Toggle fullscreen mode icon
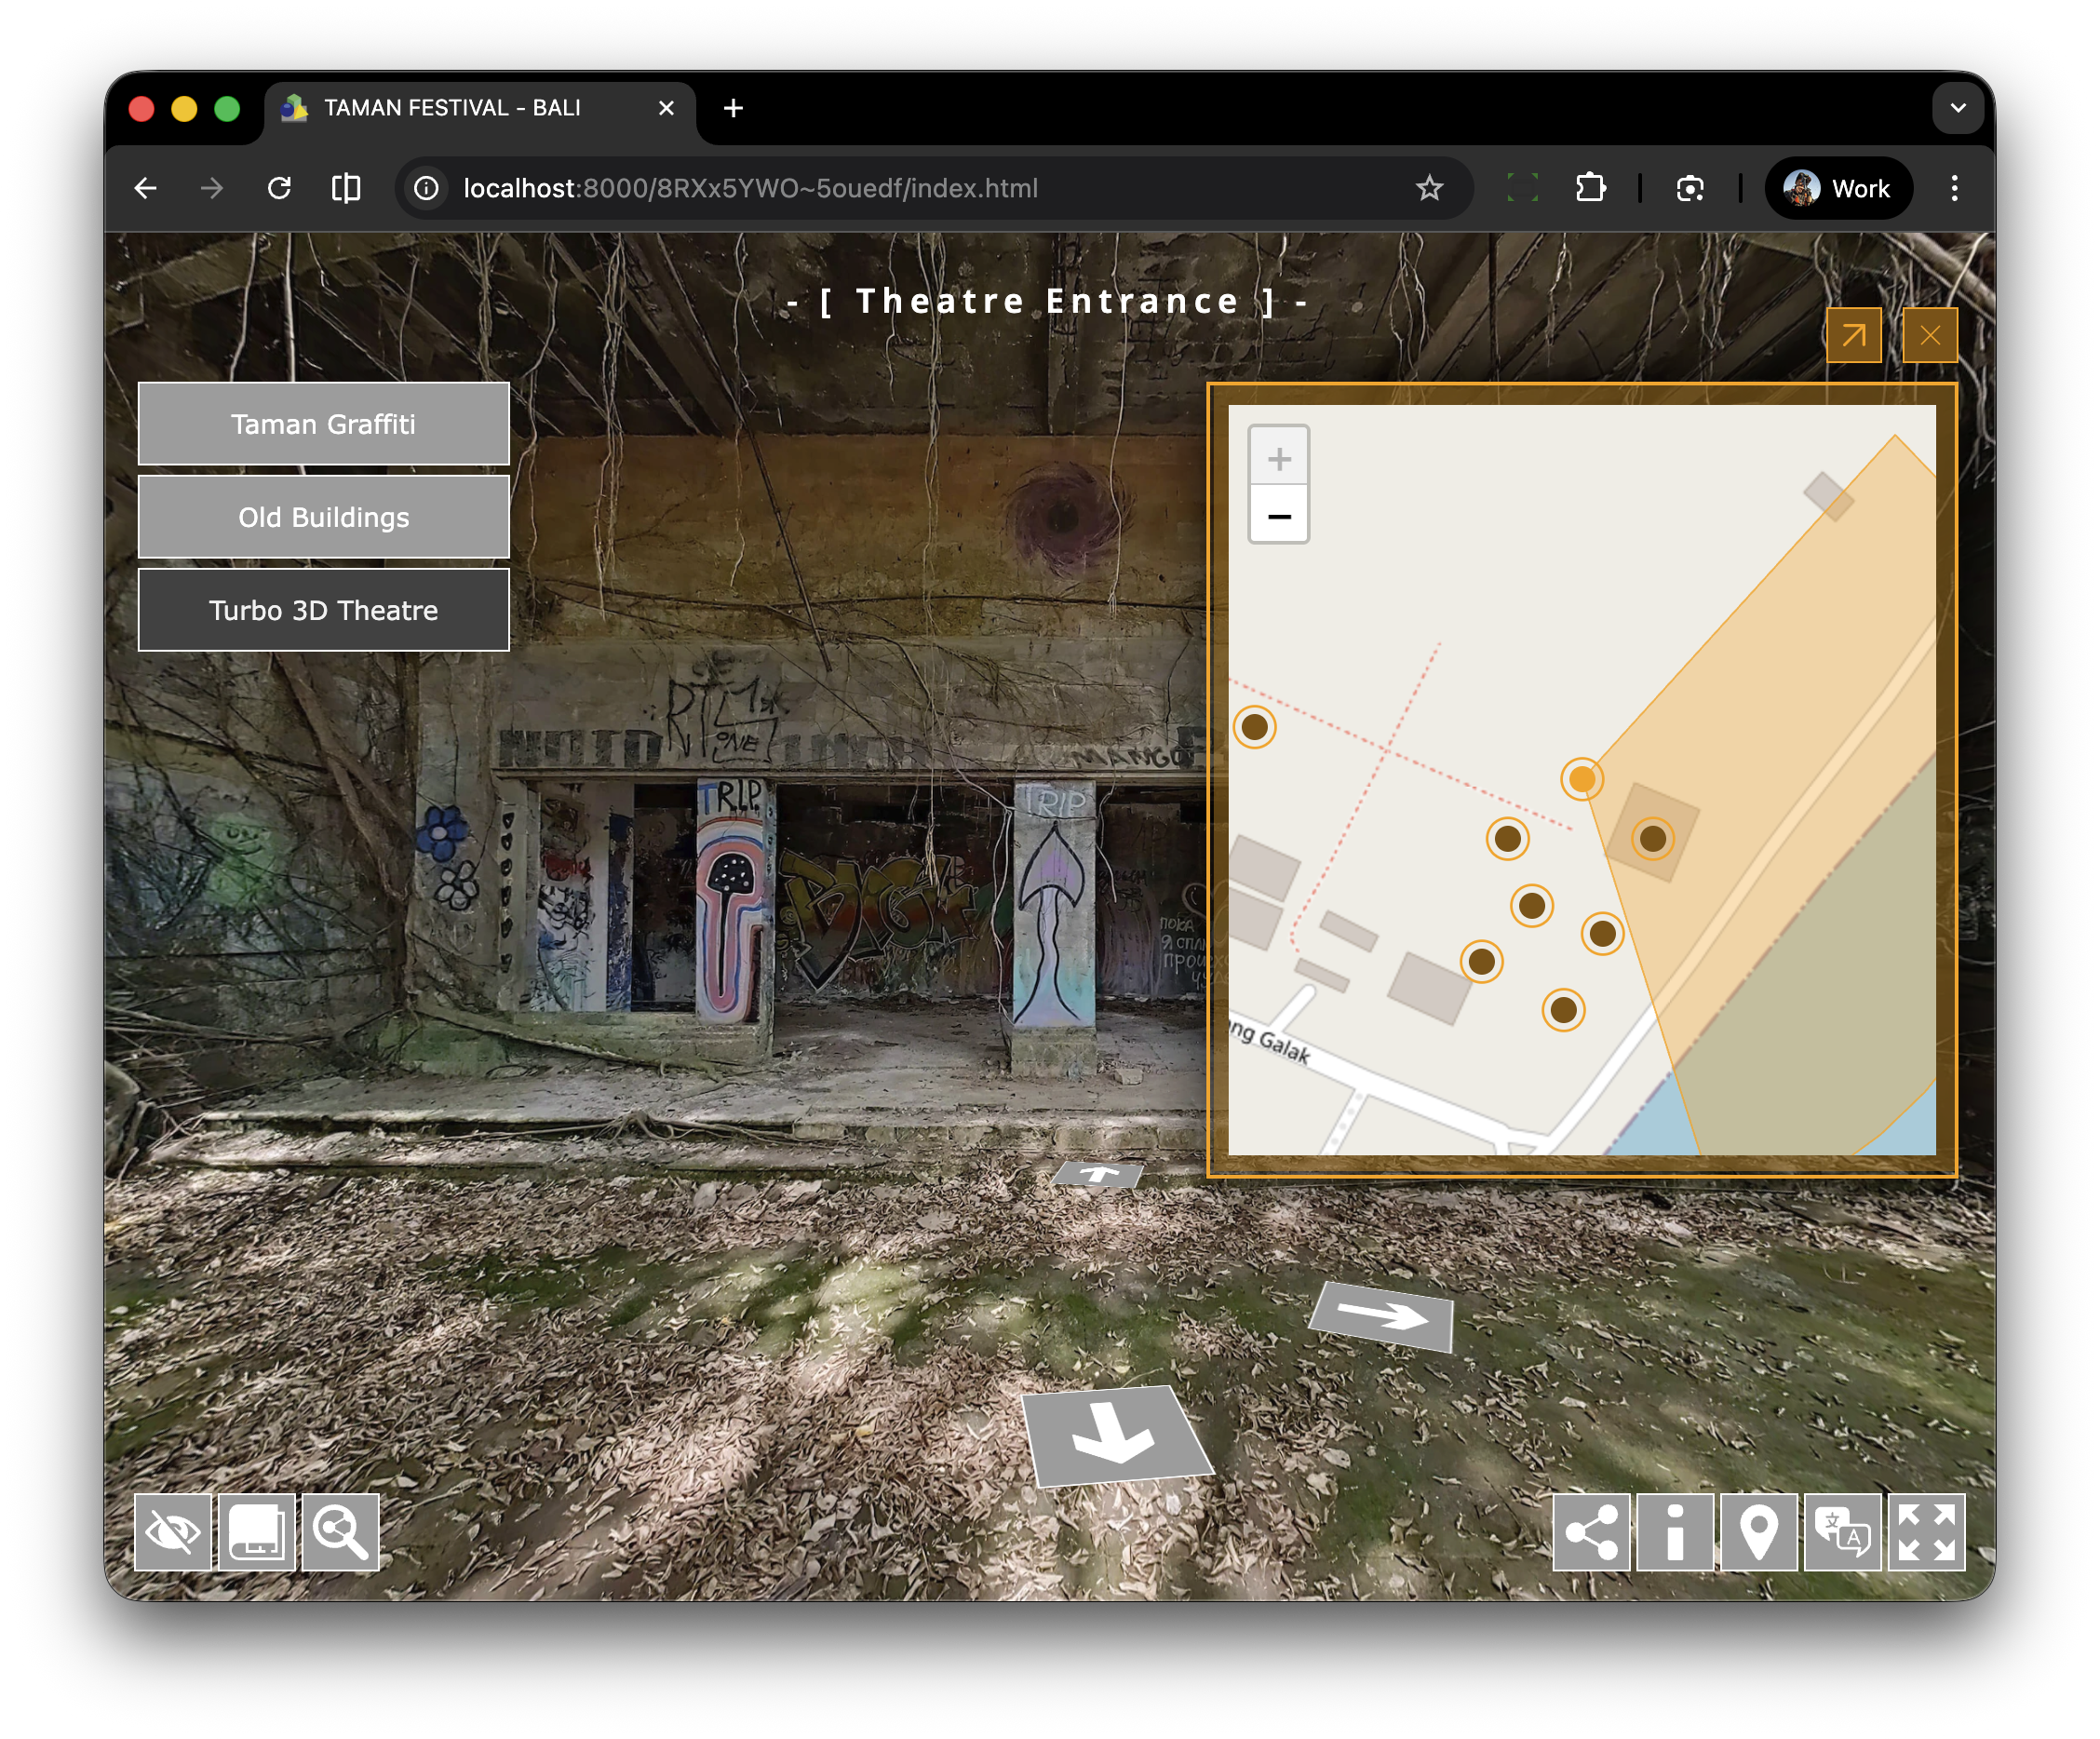 click(1926, 1531)
